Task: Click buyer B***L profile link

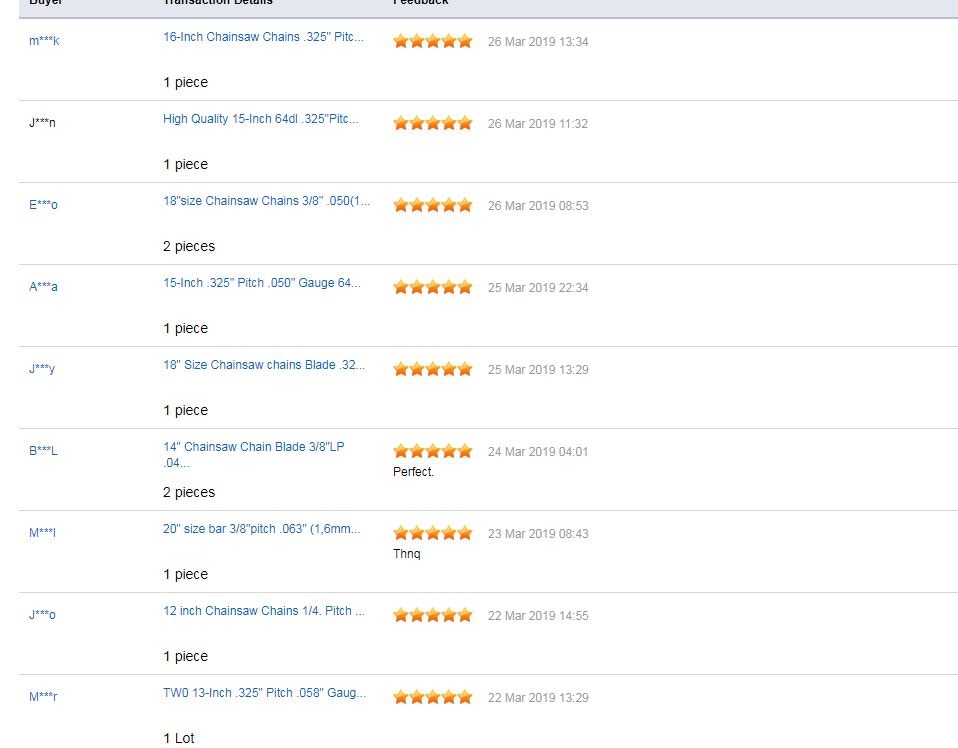Action: coord(43,451)
